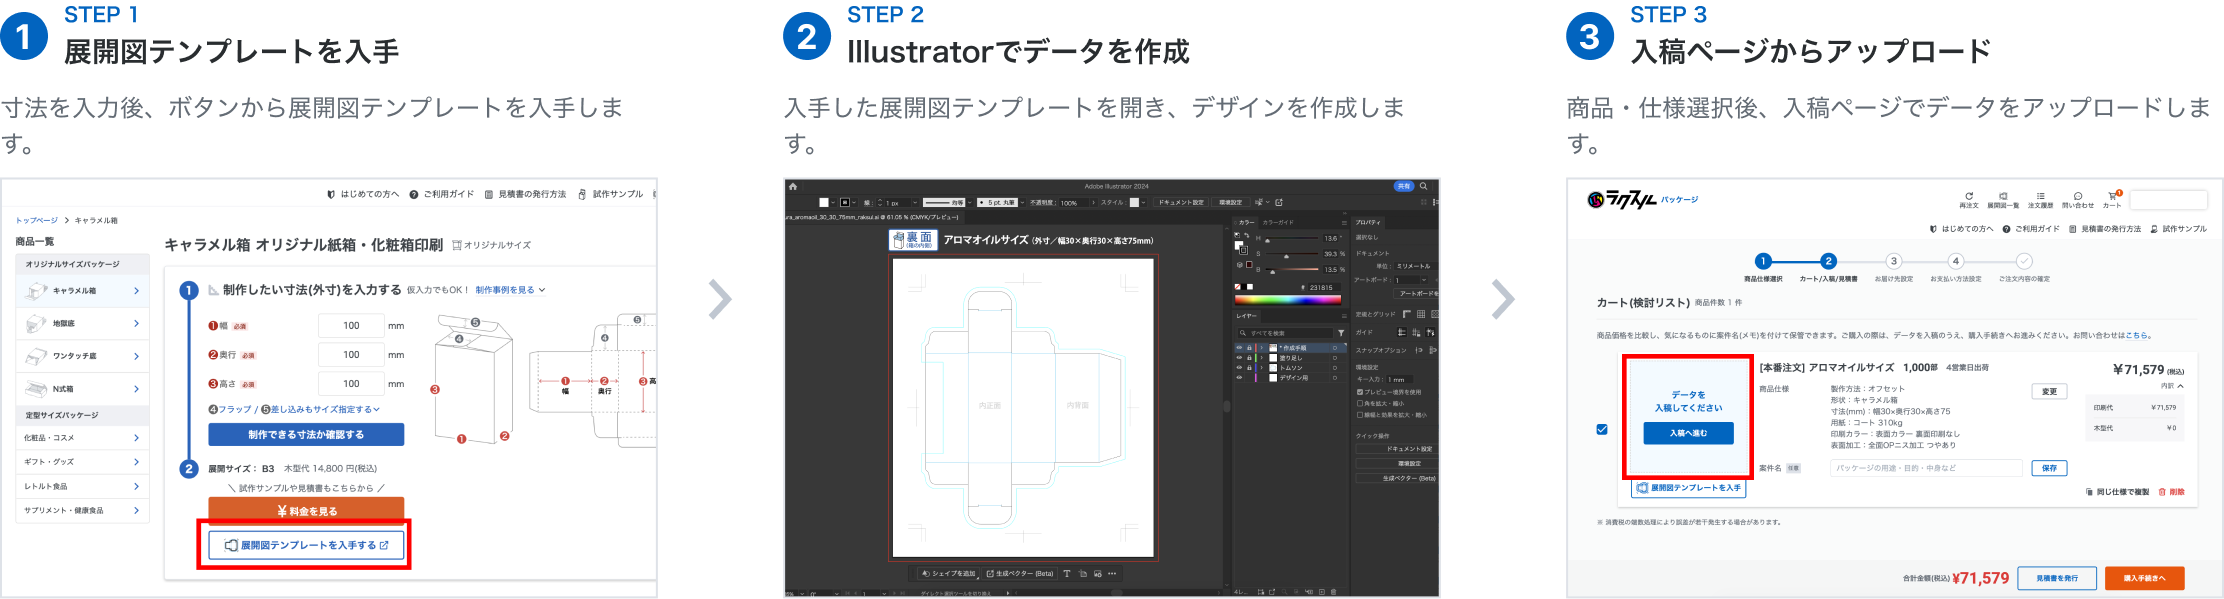
Task: Click the layers panel filter funnel icon
Action: (1341, 333)
